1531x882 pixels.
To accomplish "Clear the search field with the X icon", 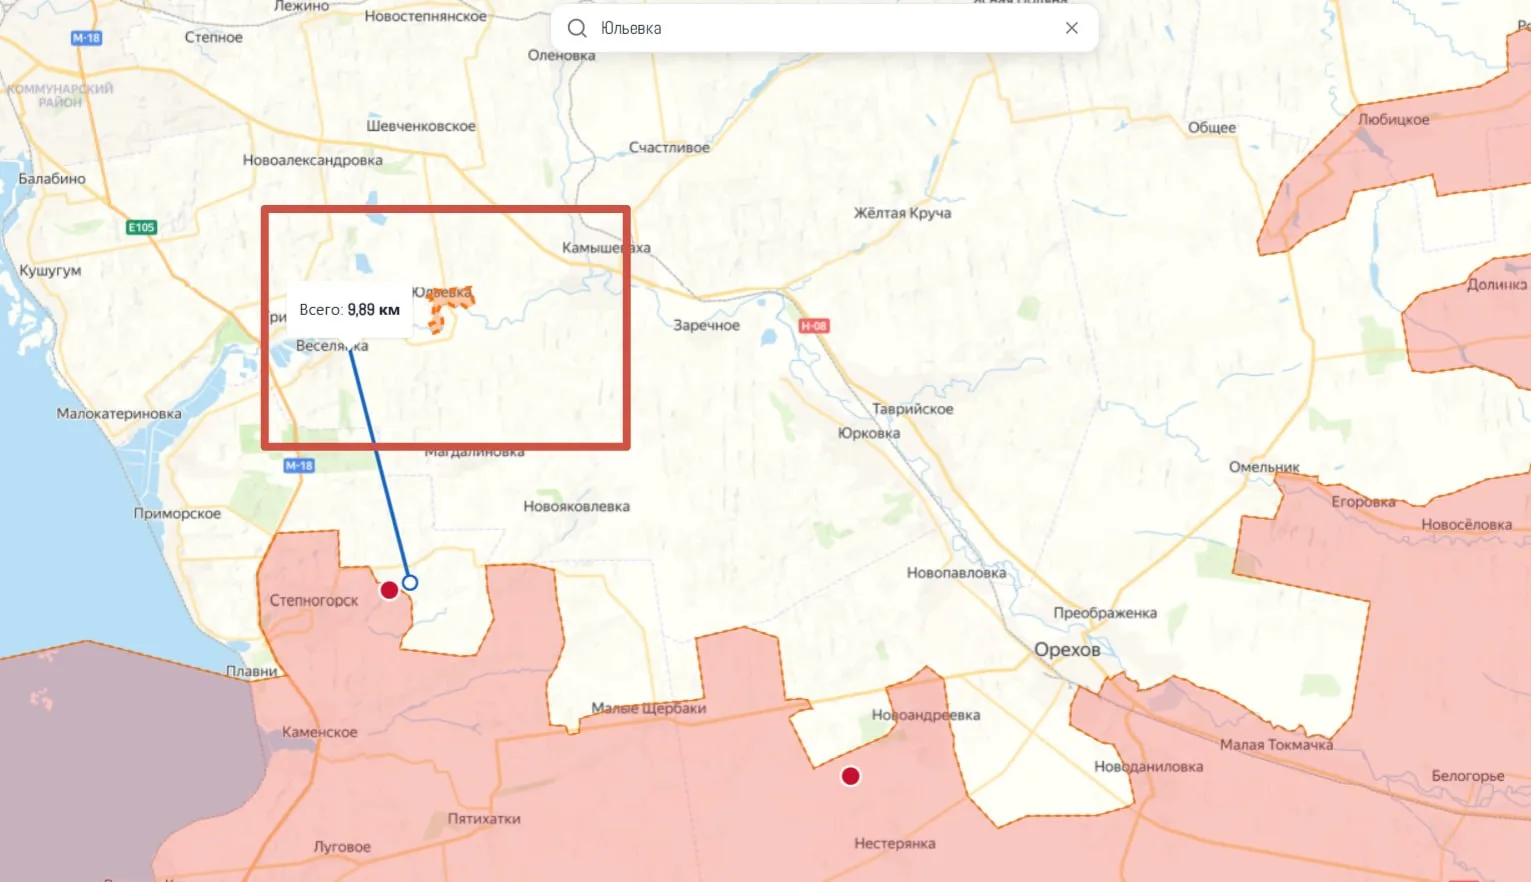I will [1072, 28].
